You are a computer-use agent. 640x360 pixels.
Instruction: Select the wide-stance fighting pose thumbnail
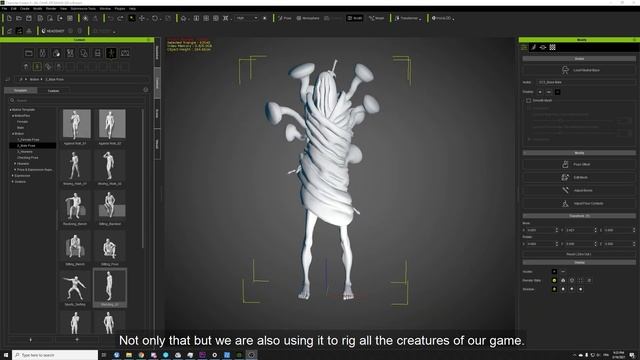pyautogui.click(x=75, y=286)
